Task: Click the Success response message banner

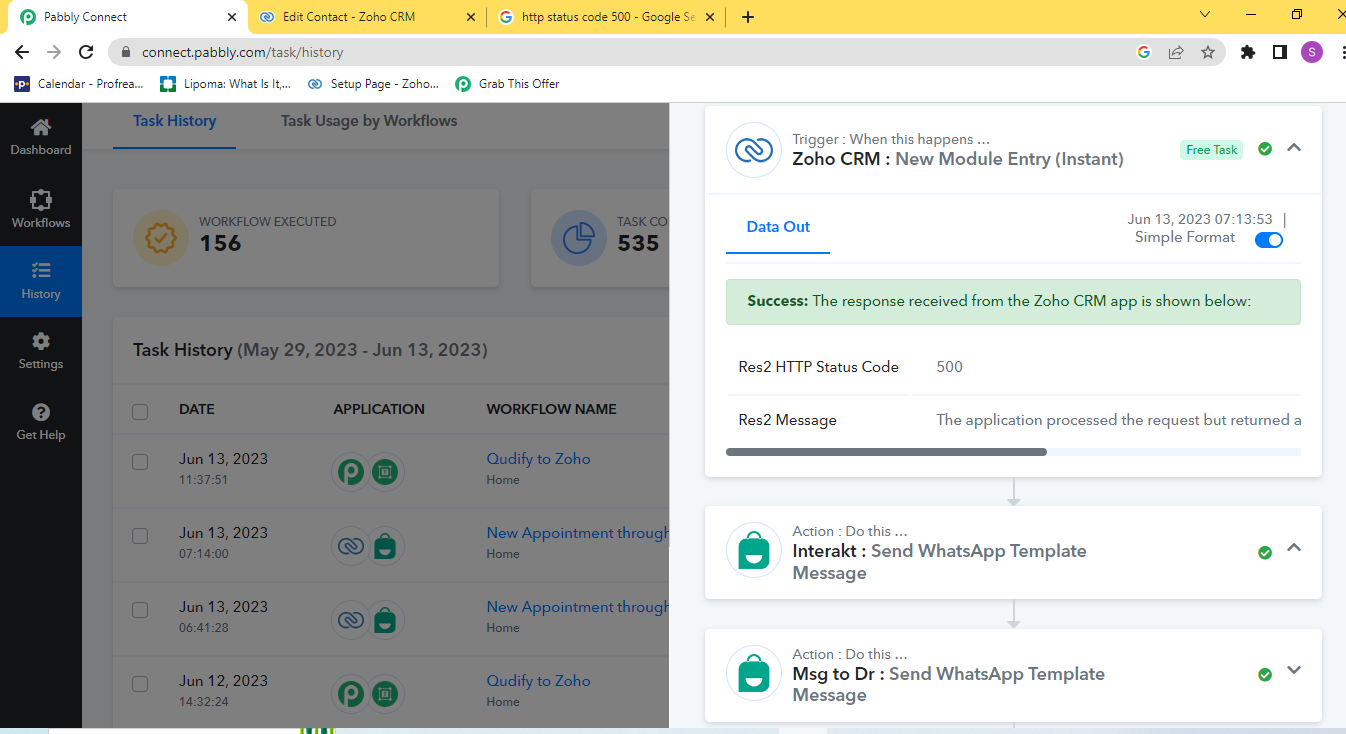Action: click(x=1013, y=301)
